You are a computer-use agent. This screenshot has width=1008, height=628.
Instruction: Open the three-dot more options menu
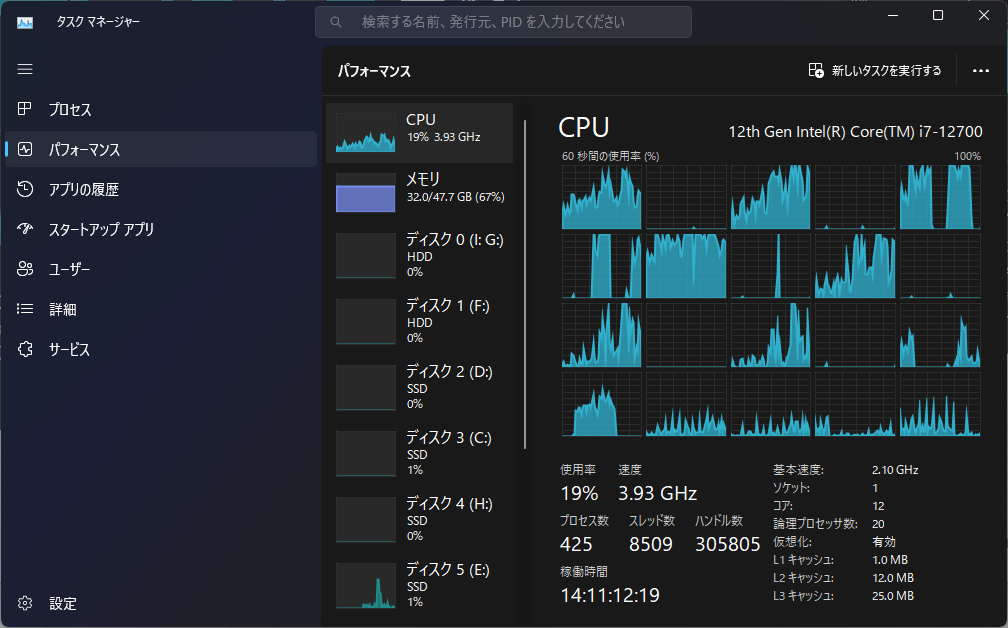tap(980, 70)
